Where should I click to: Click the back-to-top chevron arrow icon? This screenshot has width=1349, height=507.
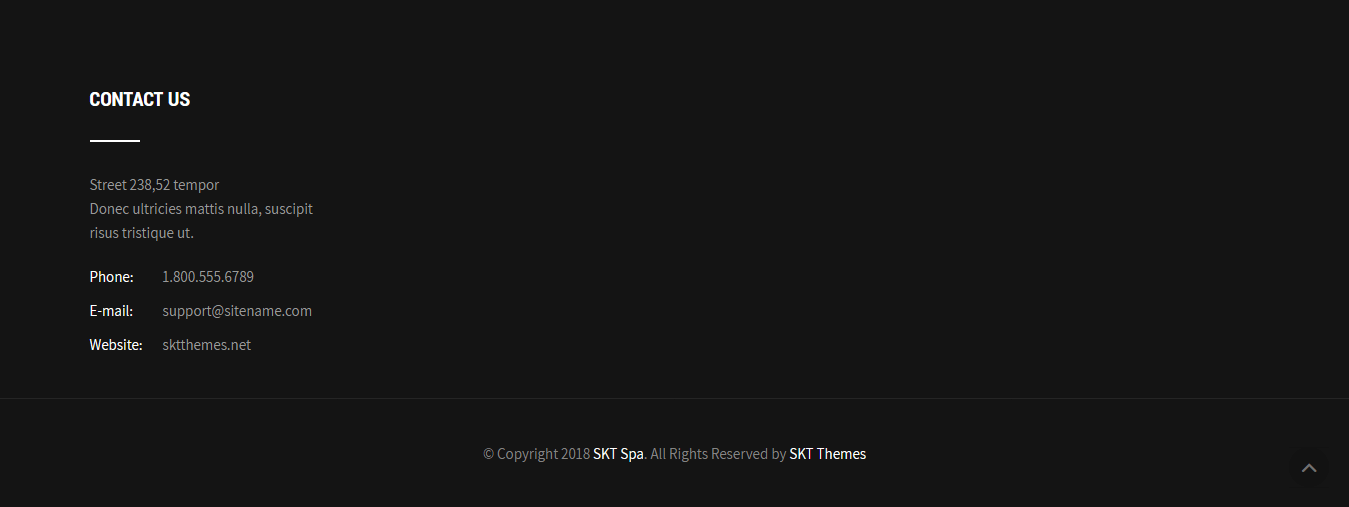(1308, 467)
